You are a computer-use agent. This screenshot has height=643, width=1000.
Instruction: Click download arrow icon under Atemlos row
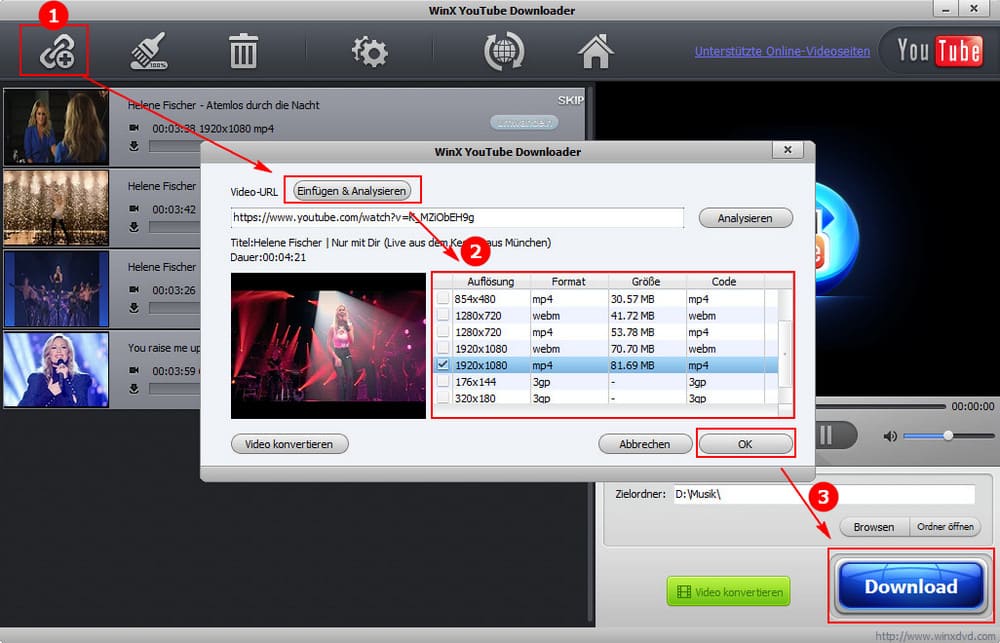(x=134, y=146)
